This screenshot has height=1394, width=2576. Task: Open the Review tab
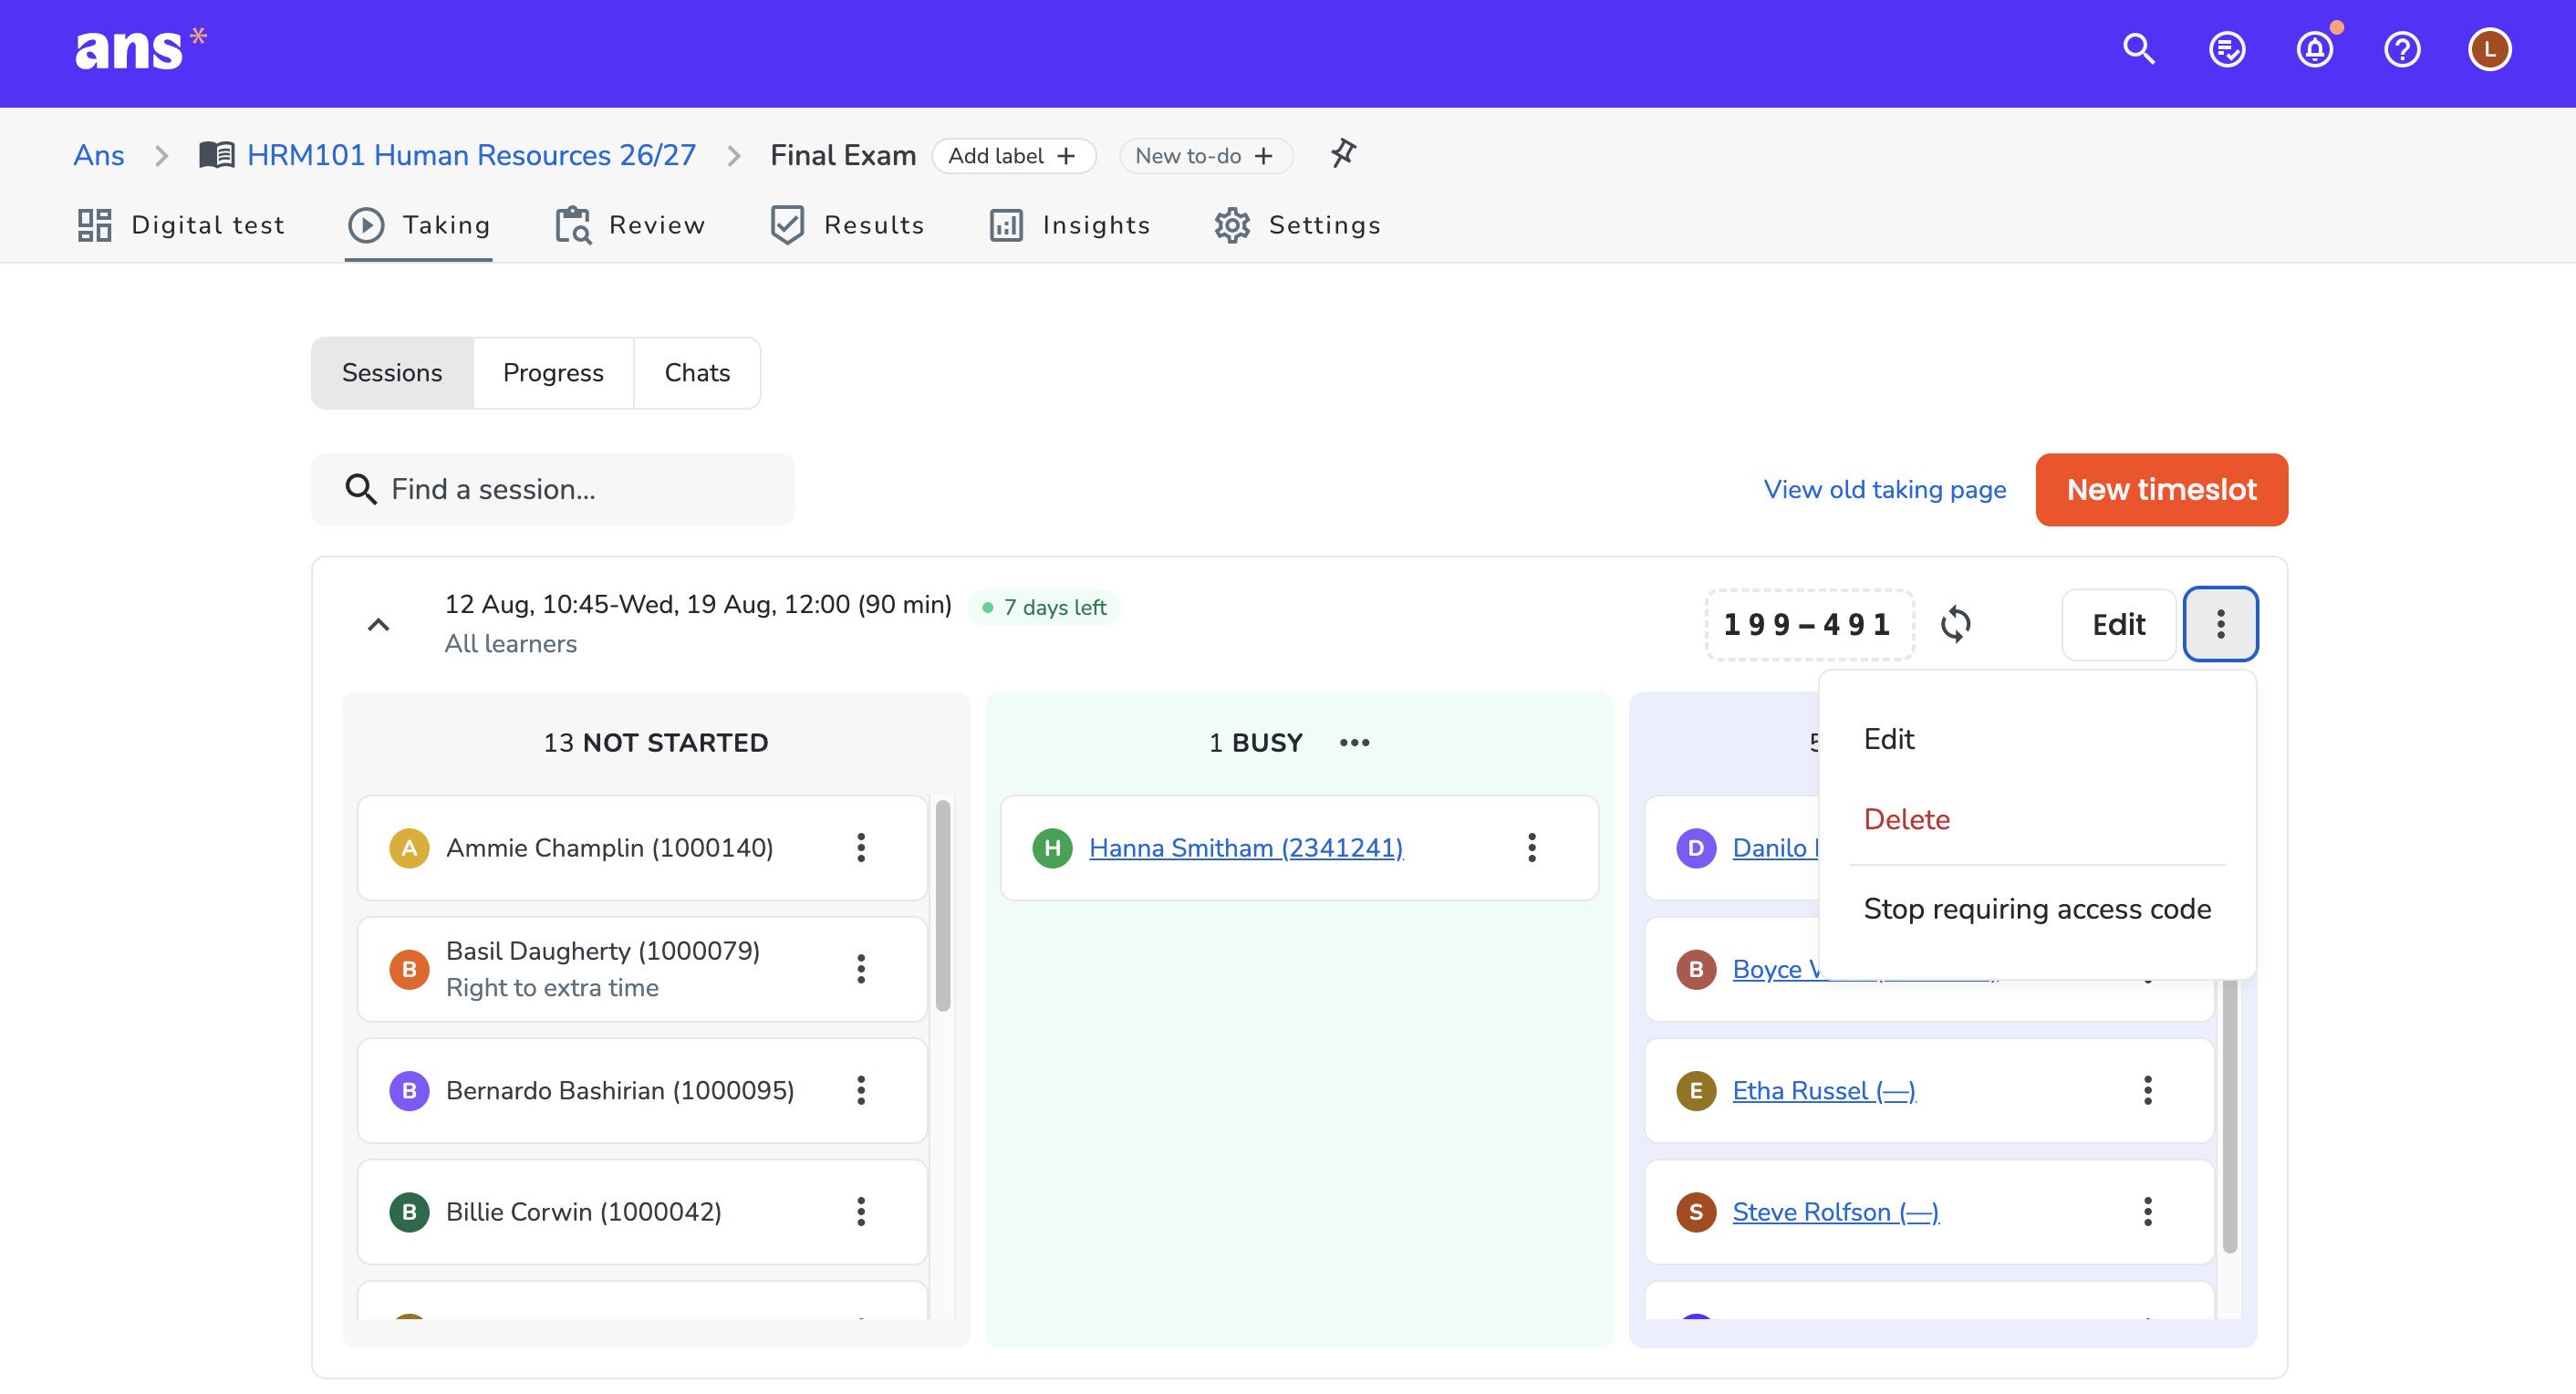630,225
